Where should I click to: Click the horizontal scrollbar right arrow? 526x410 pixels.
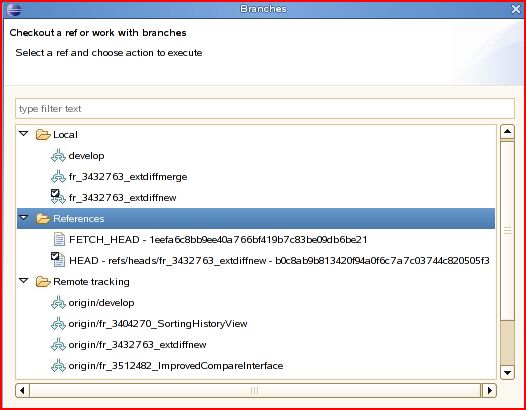tap(489, 391)
